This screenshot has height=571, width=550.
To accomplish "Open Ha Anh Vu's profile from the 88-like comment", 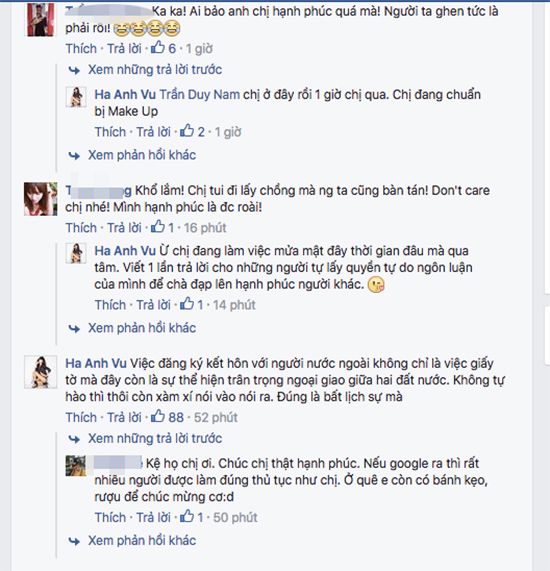I will point(96,363).
